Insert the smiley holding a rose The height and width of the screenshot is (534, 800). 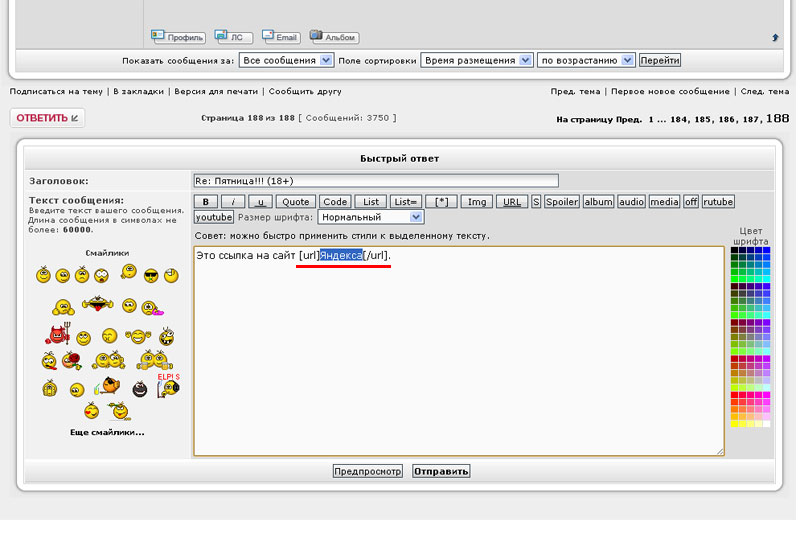click(x=71, y=360)
